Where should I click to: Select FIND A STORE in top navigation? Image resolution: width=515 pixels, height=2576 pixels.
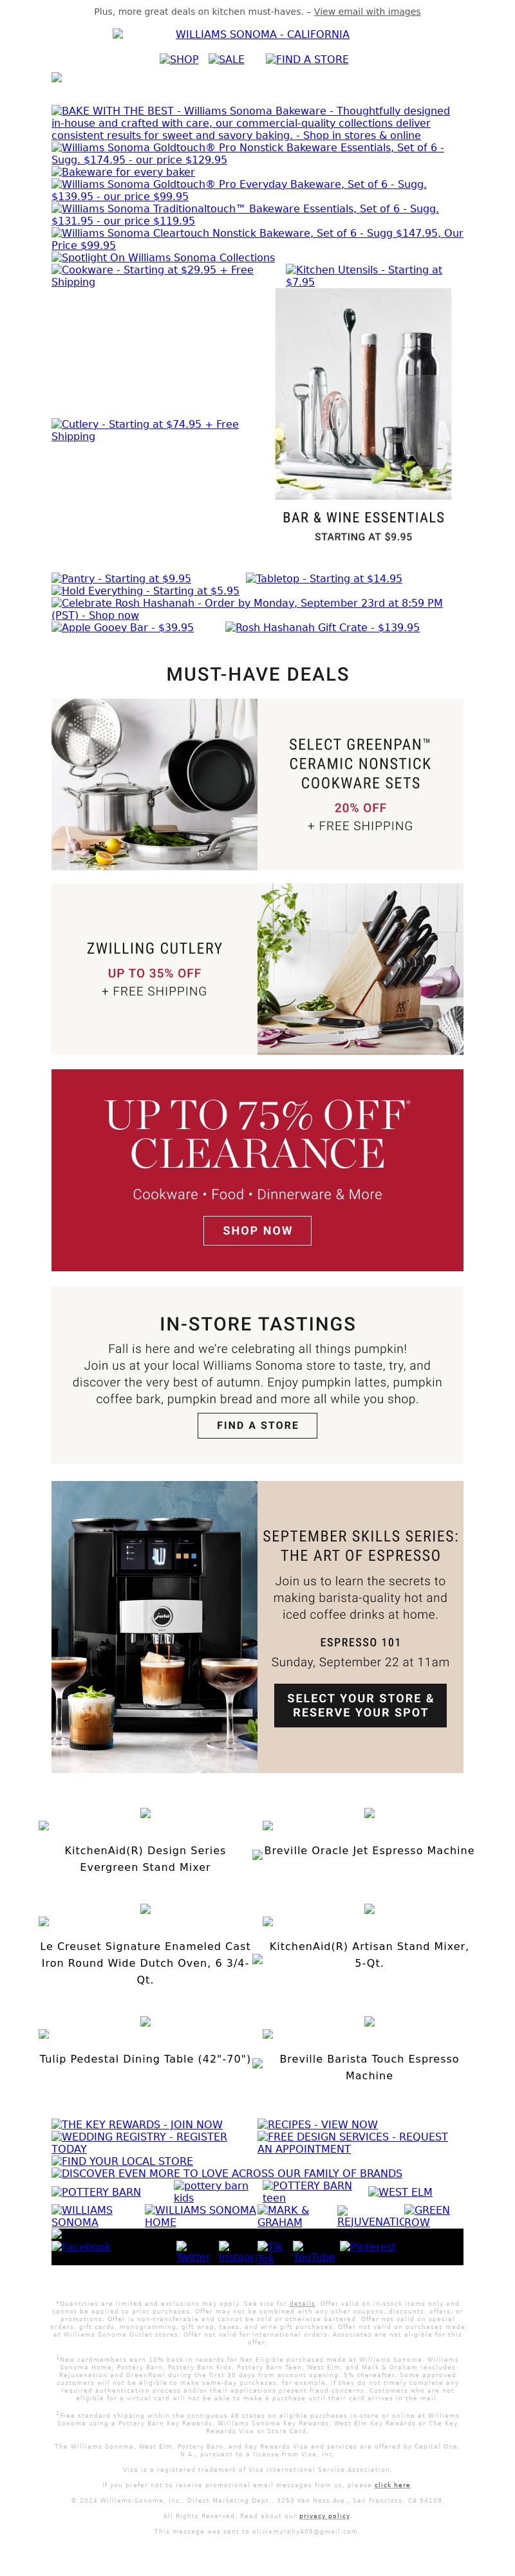307,59
